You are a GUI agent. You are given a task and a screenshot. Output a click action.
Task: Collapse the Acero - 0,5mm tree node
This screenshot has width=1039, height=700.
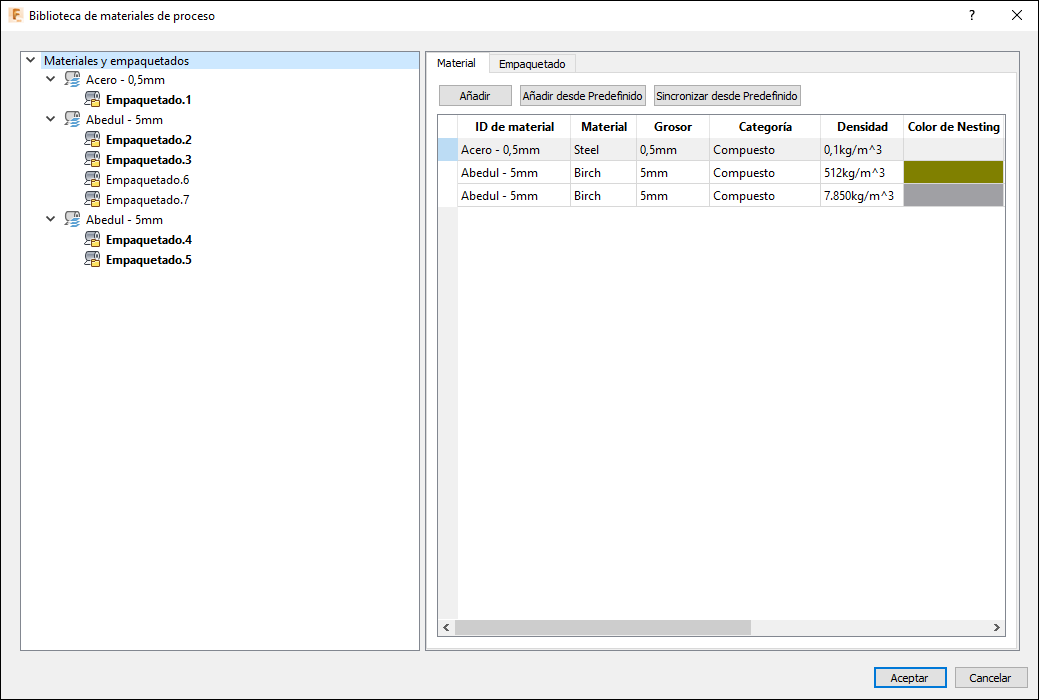[50, 80]
